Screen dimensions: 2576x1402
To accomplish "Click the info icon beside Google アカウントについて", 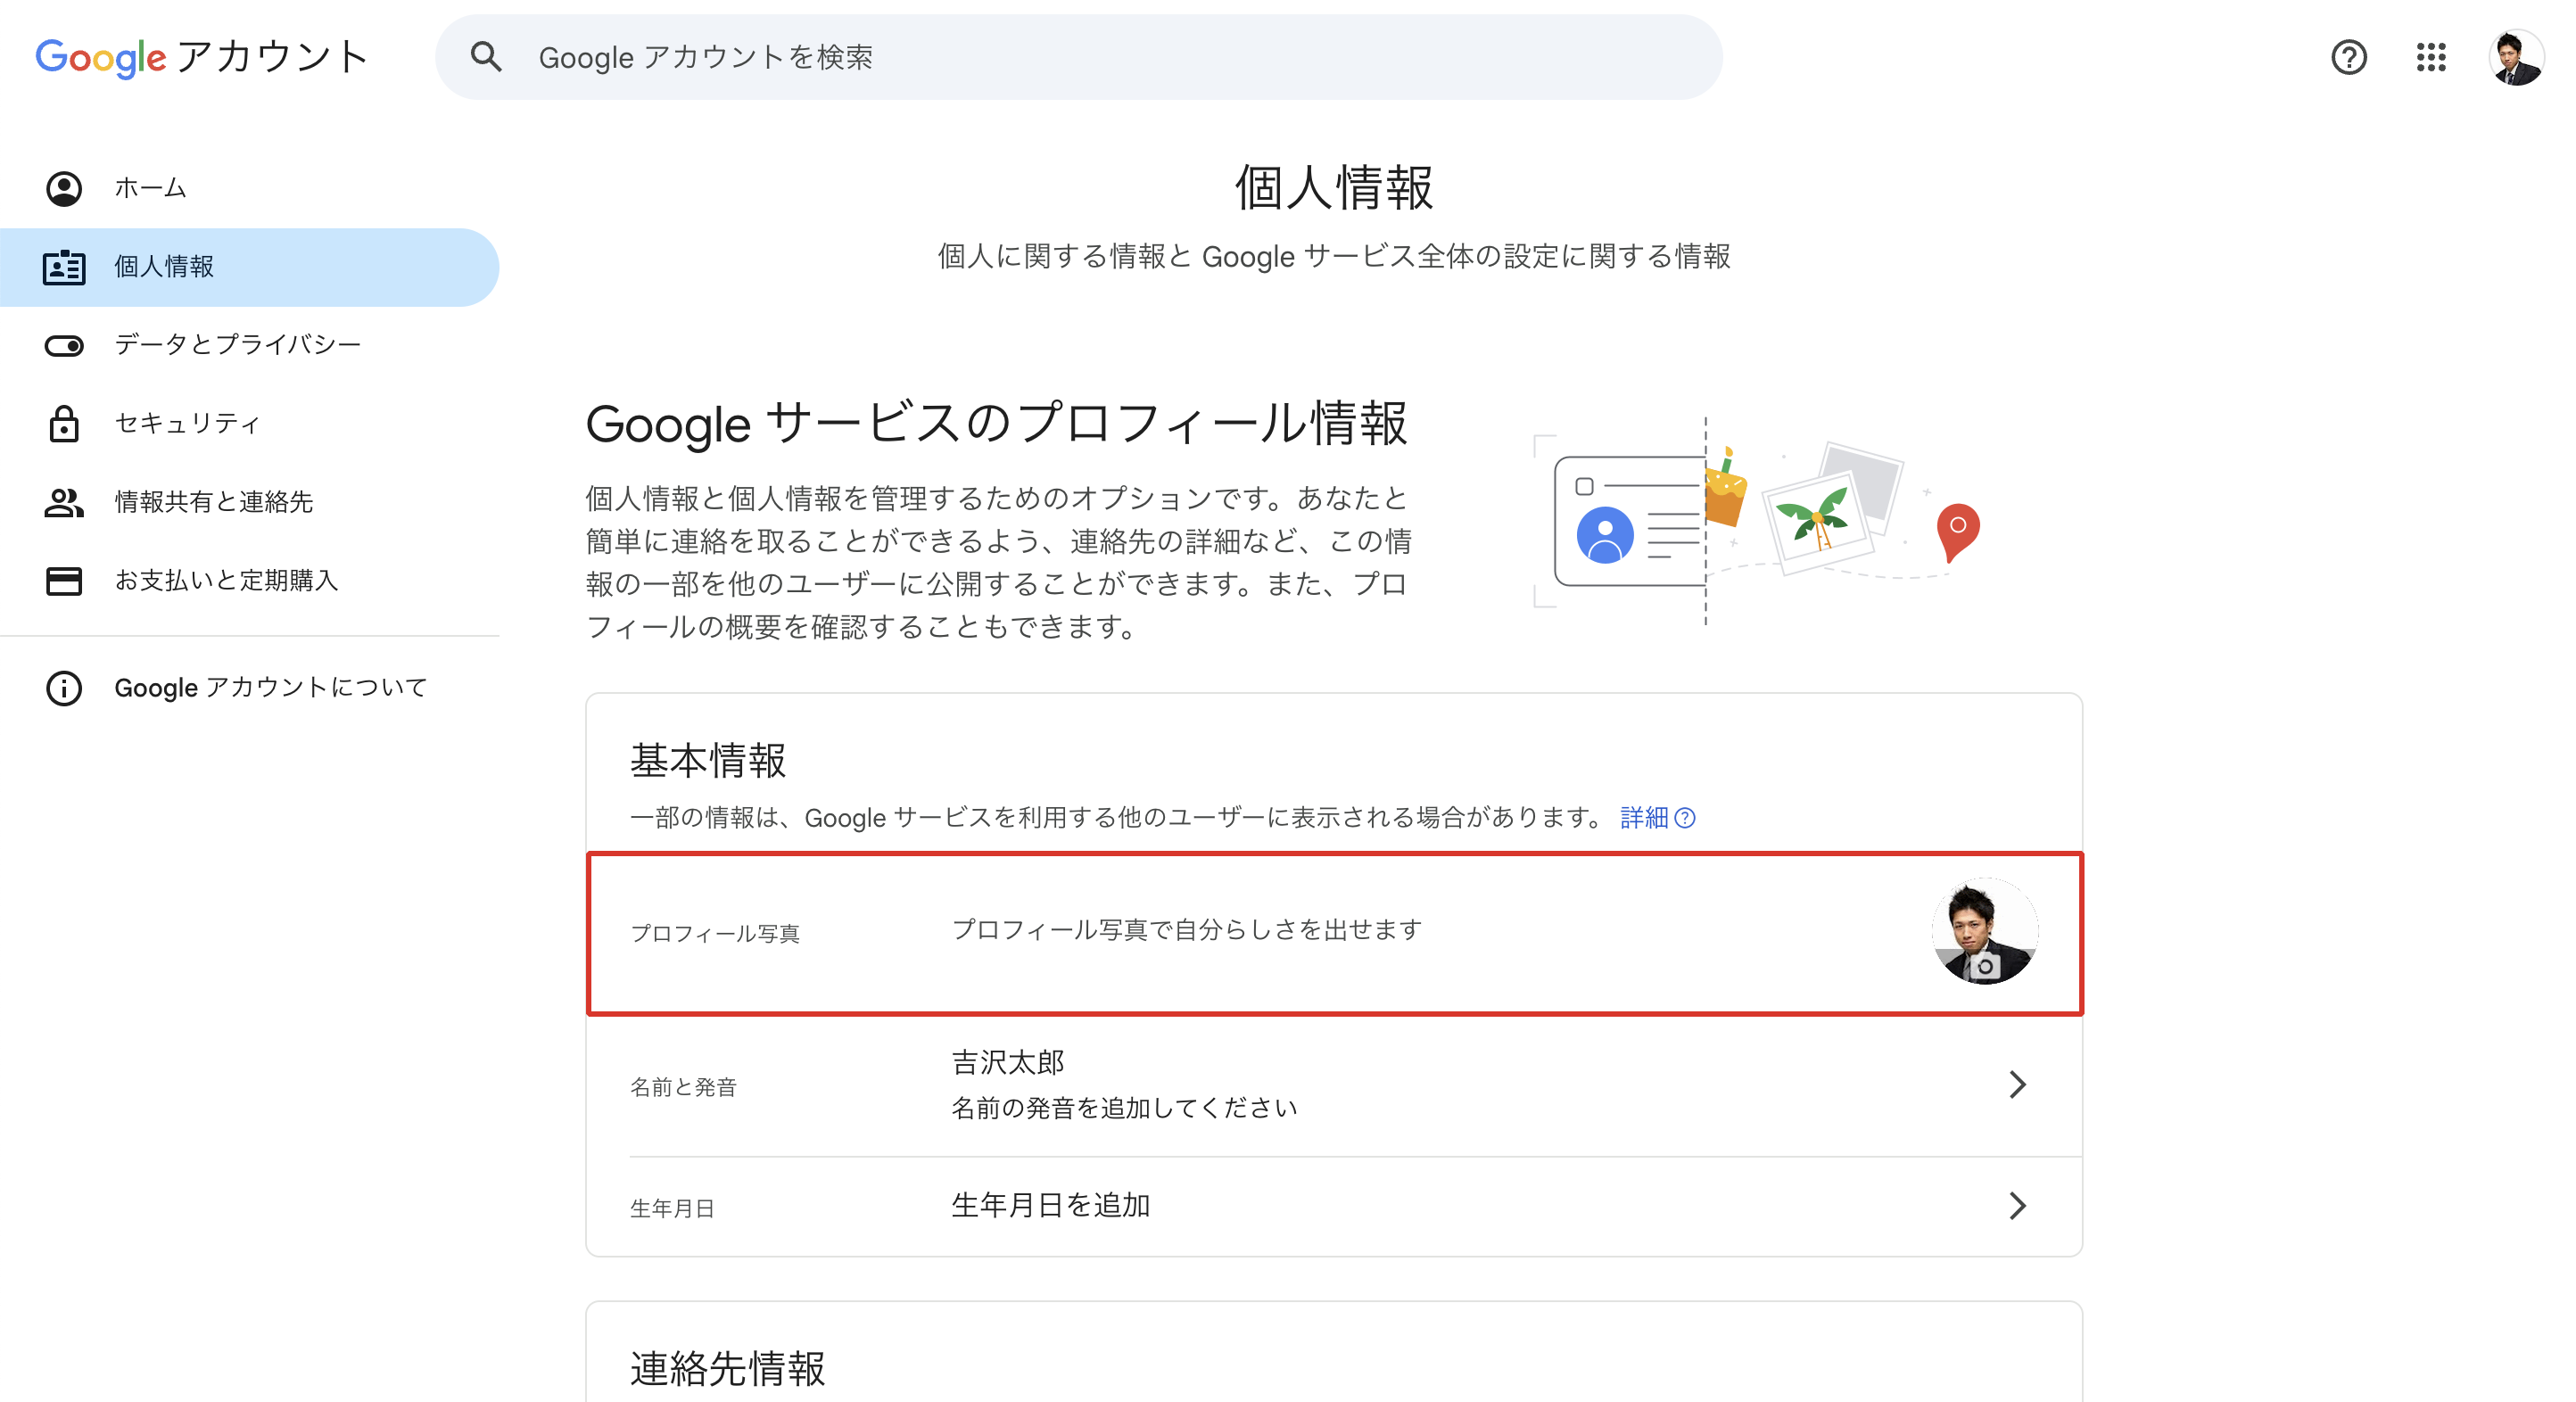I will [64, 688].
